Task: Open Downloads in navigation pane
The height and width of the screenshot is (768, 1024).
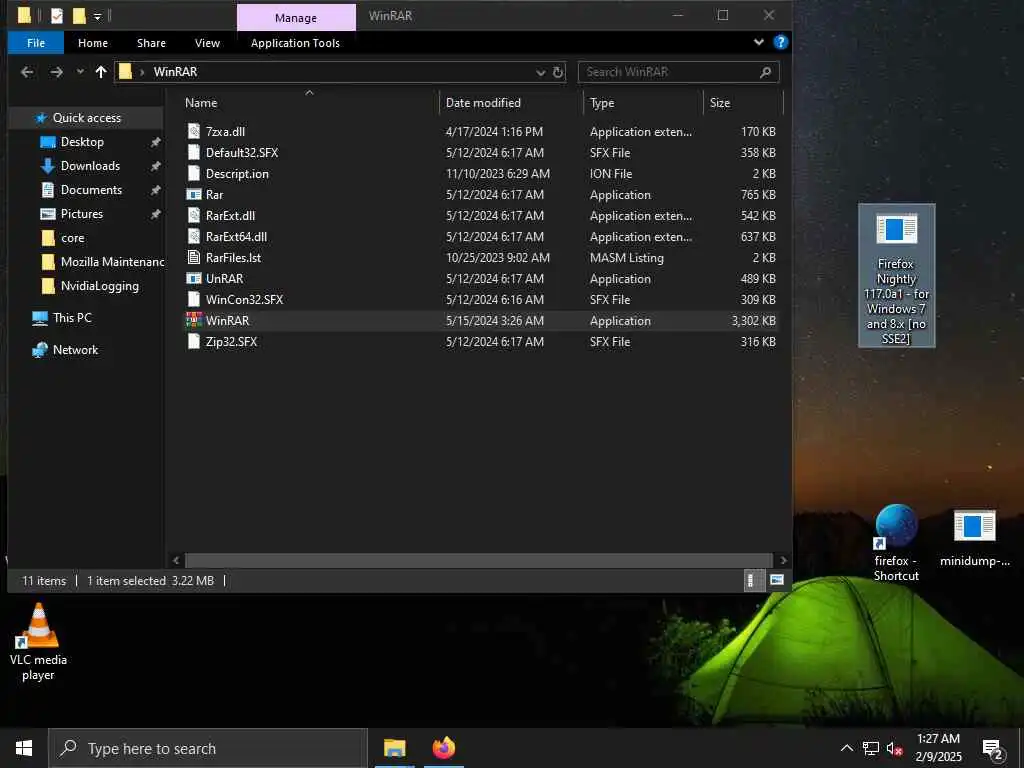Action: [x=90, y=166]
